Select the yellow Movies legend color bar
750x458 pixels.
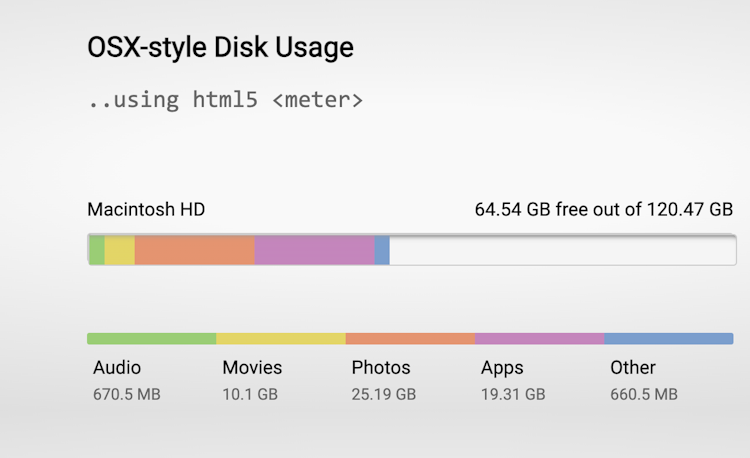(281, 338)
